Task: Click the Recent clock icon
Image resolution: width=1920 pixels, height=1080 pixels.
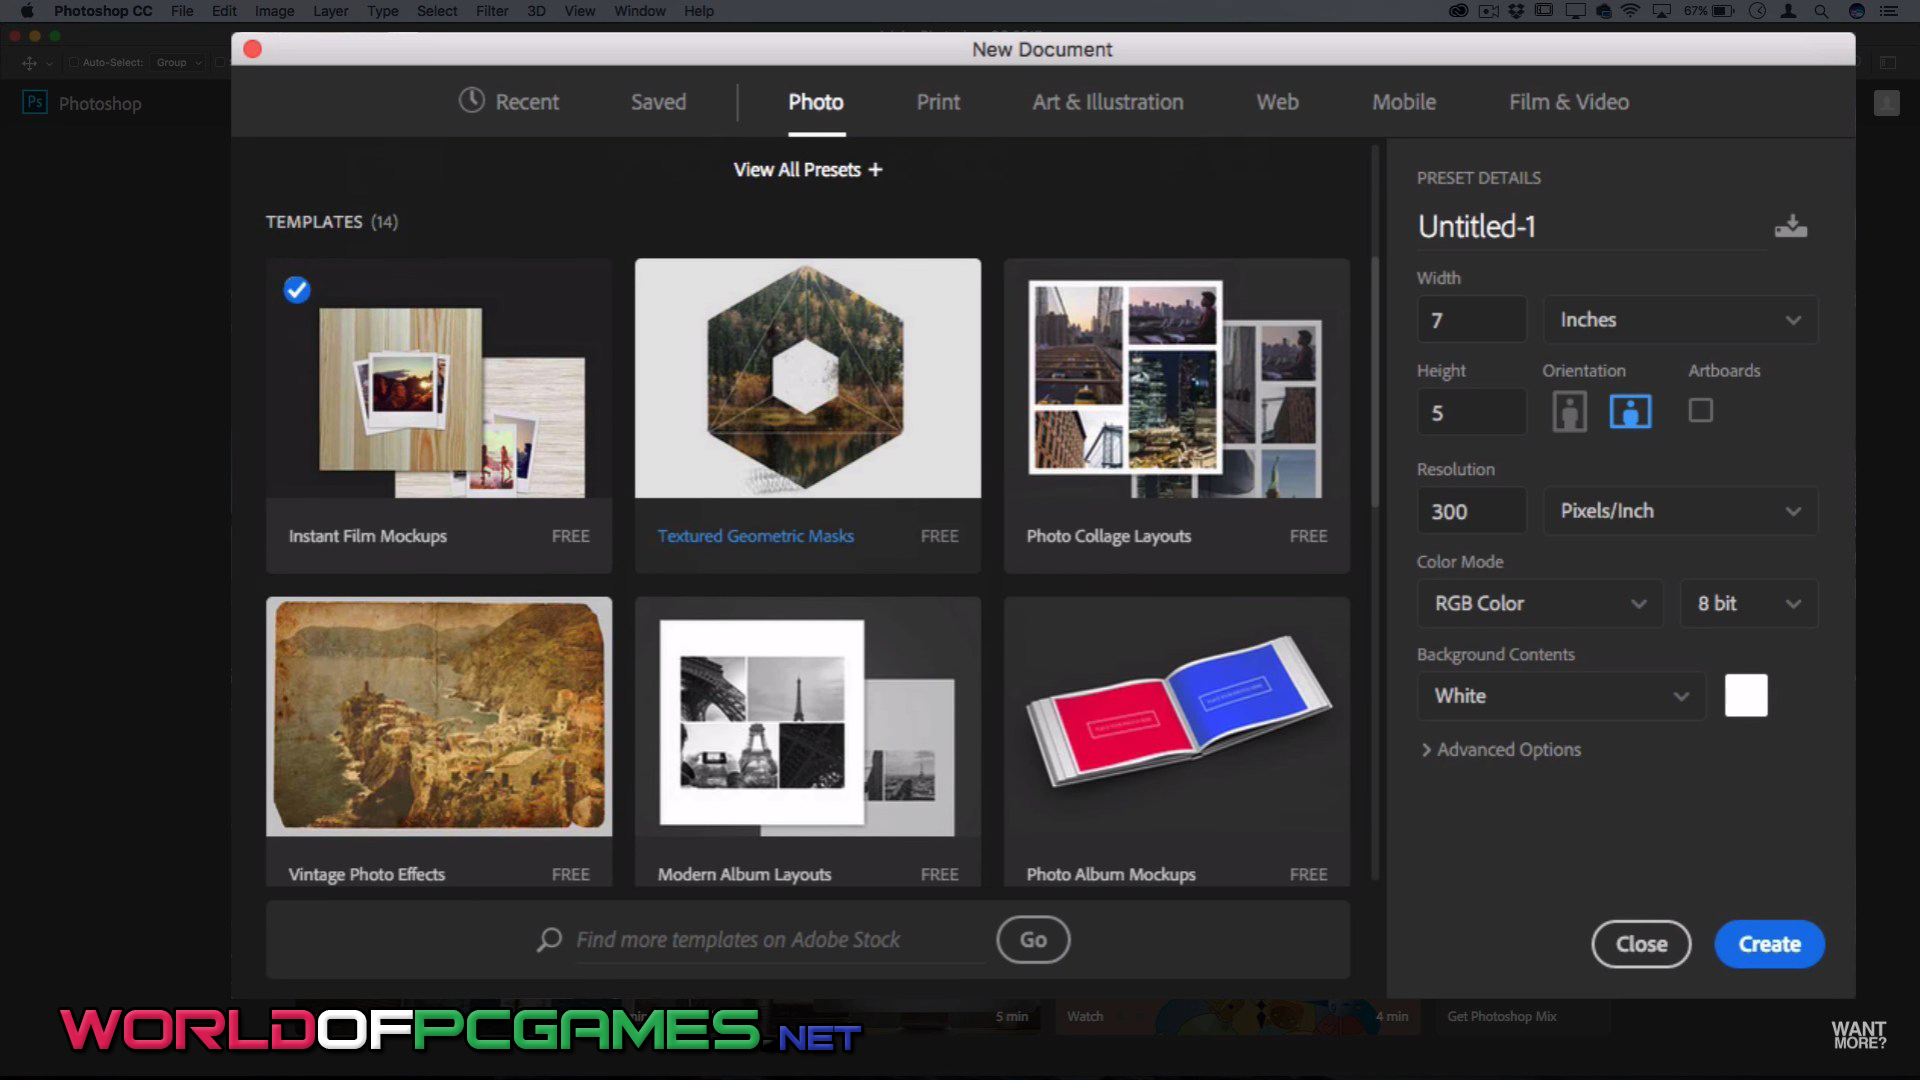Action: click(471, 101)
